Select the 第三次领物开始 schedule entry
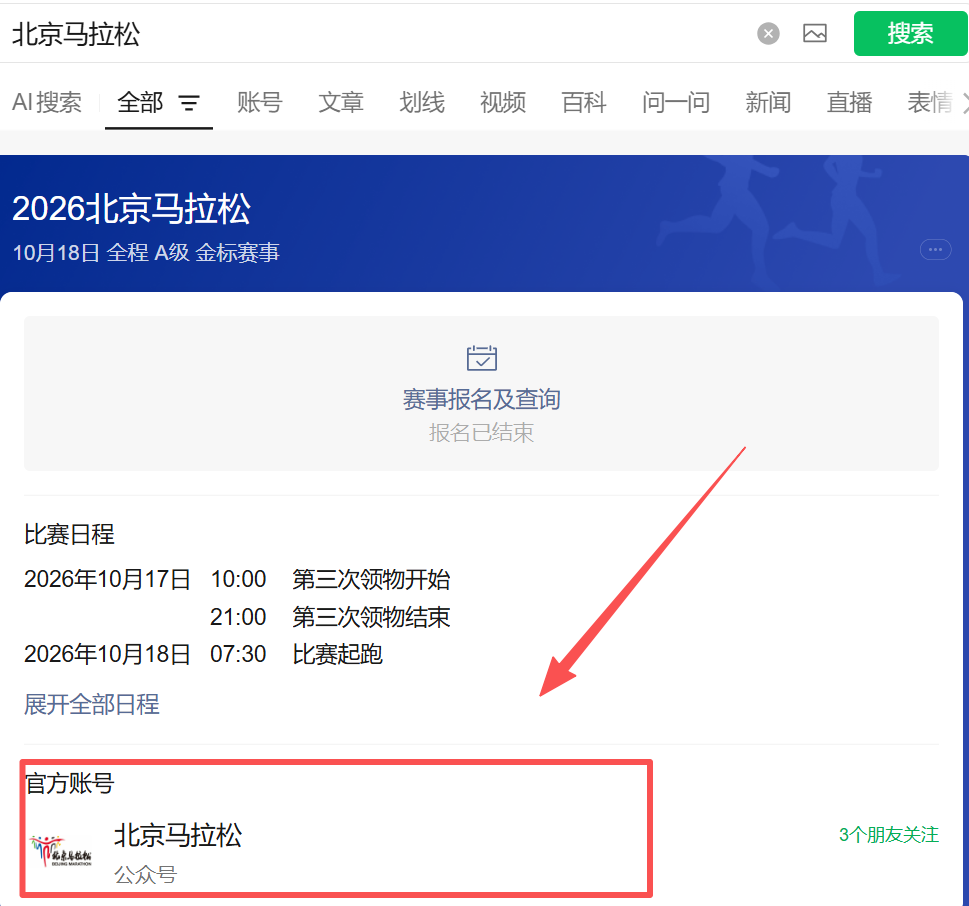 pos(371,580)
